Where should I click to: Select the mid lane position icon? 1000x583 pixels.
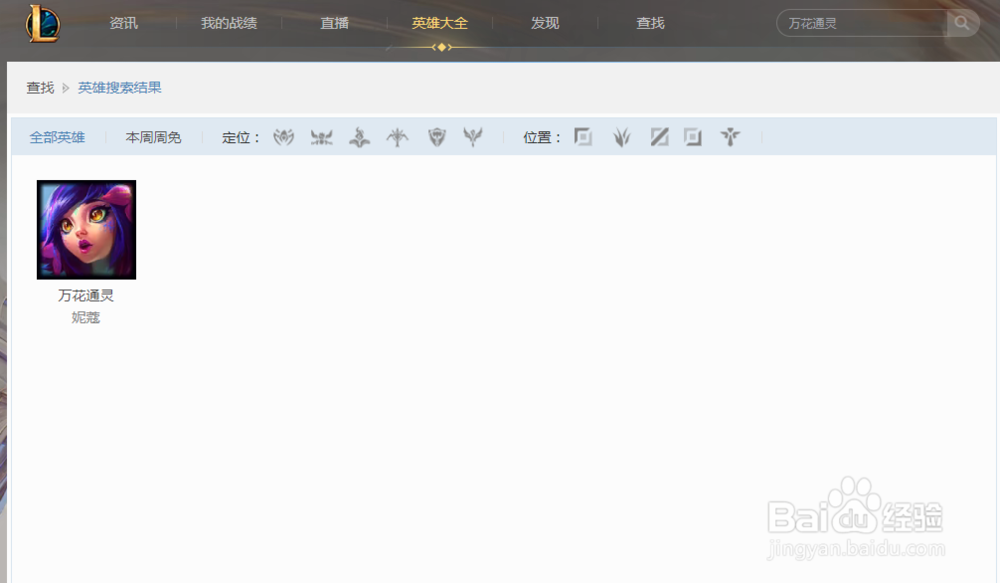click(659, 137)
